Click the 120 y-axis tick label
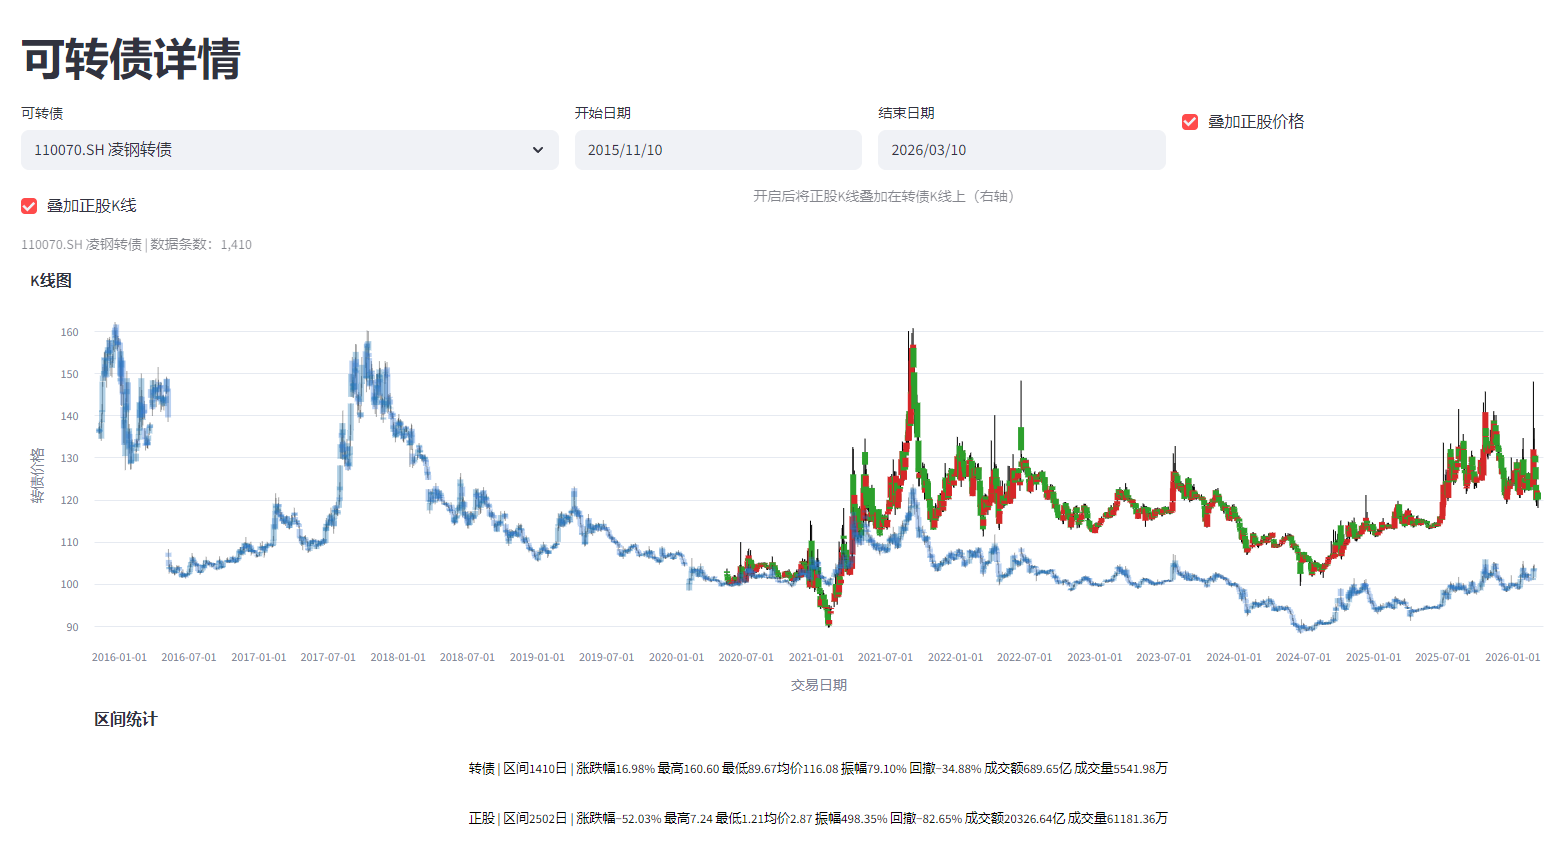Screen dimensions: 1550x848 pyautogui.click(x=69, y=500)
